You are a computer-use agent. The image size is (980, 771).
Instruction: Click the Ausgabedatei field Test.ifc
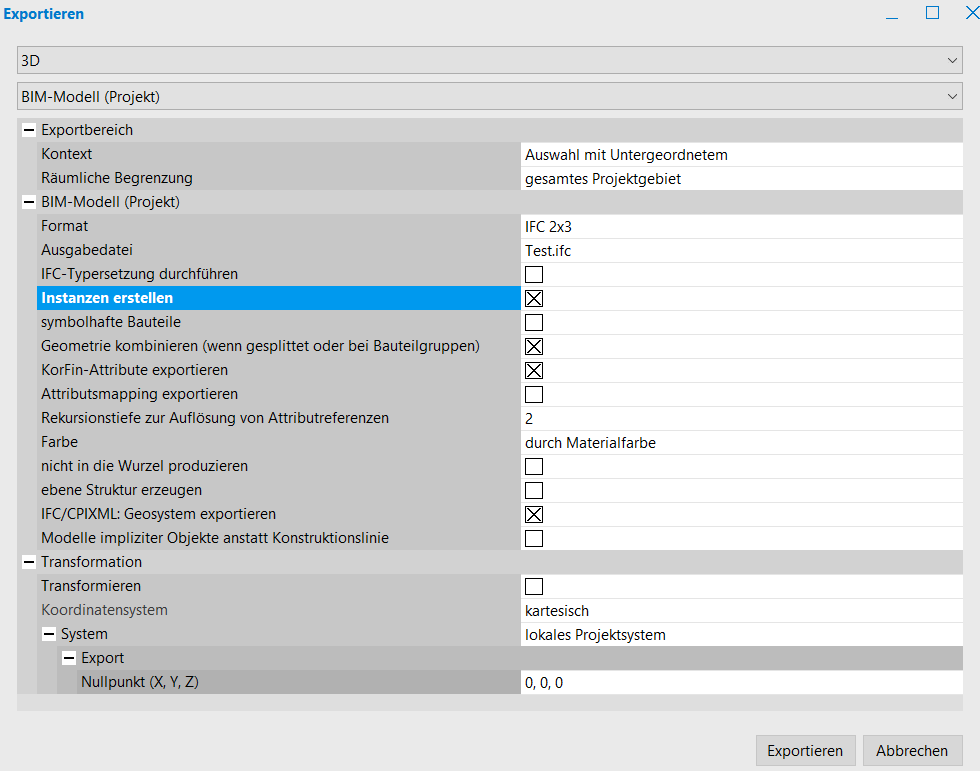click(740, 250)
